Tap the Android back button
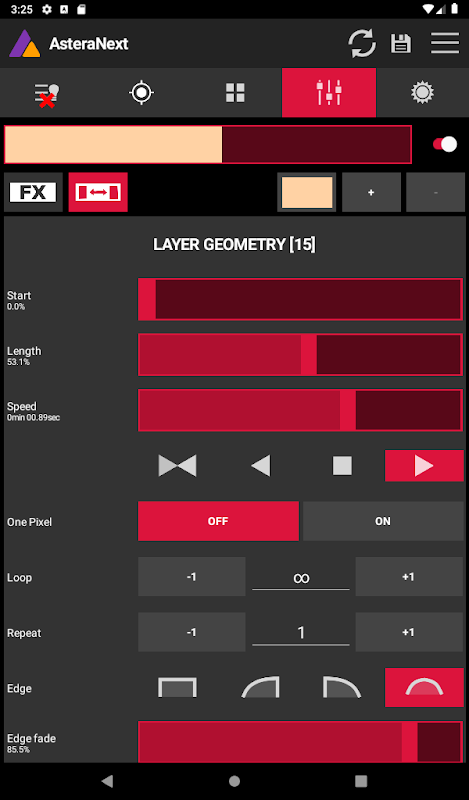 (x=107, y=781)
